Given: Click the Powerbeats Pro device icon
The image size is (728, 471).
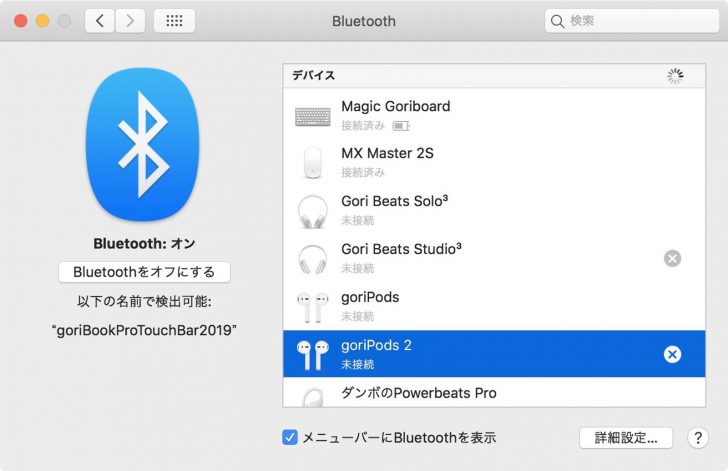Looking at the screenshot, I should [x=312, y=397].
